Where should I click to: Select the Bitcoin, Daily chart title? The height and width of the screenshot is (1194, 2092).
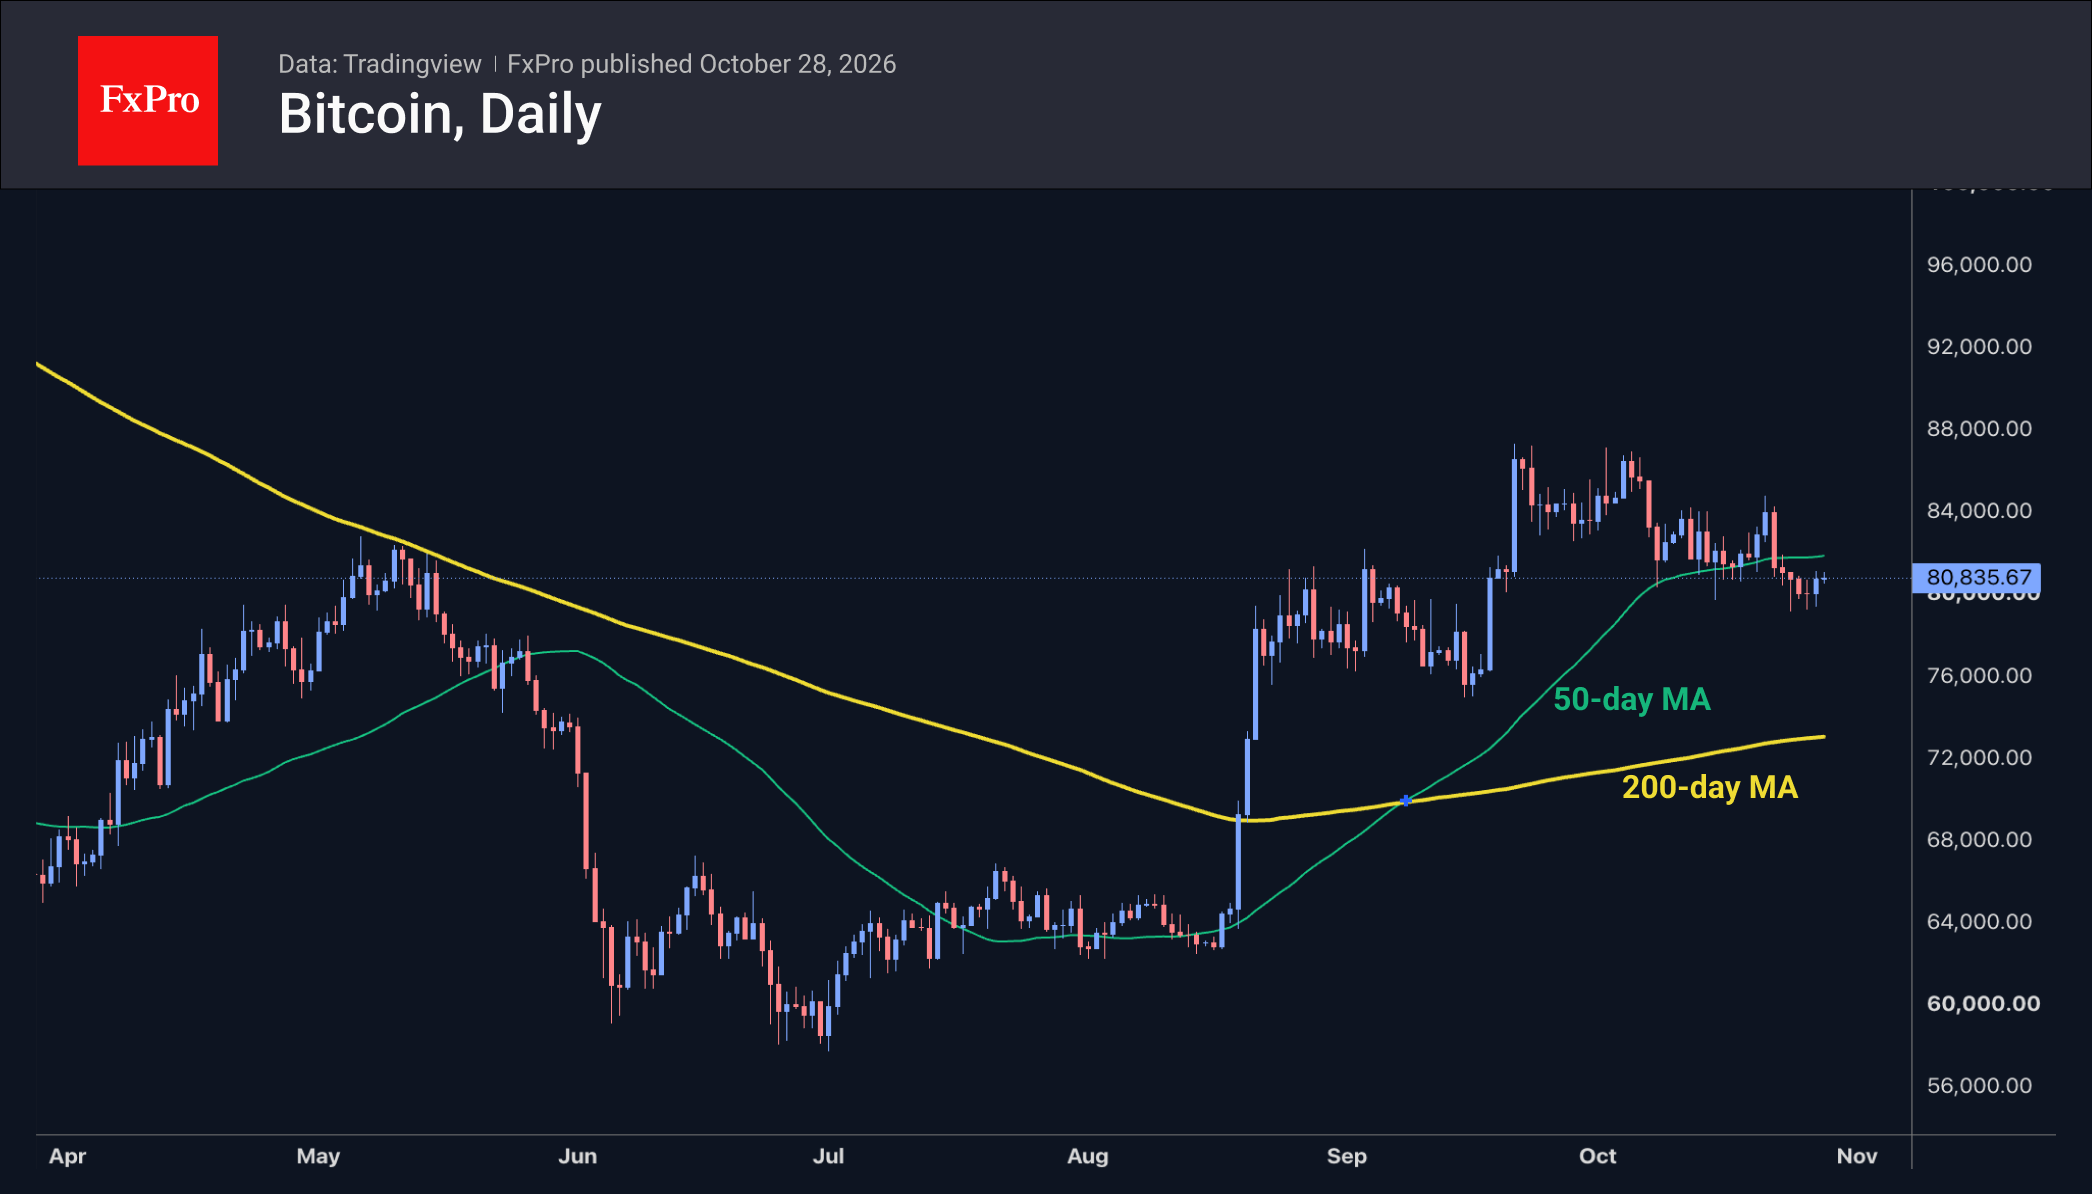440,114
